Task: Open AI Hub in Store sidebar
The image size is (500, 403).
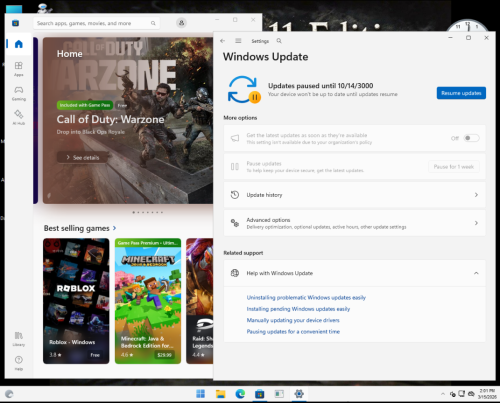Action: (19, 117)
